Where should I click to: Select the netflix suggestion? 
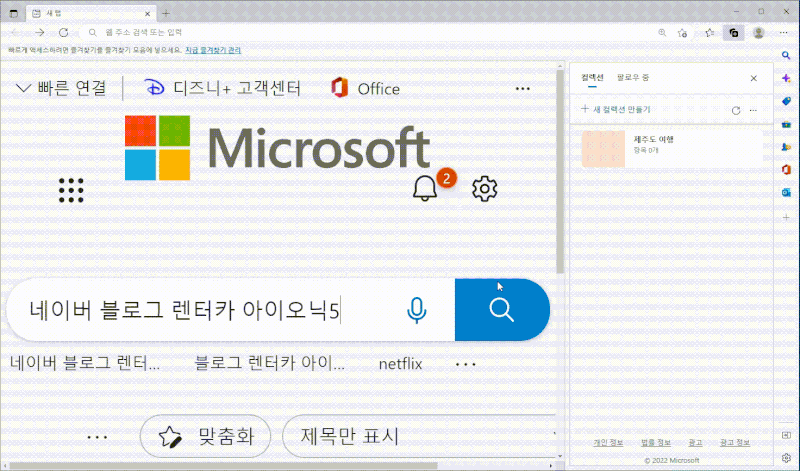click(401, 364)
